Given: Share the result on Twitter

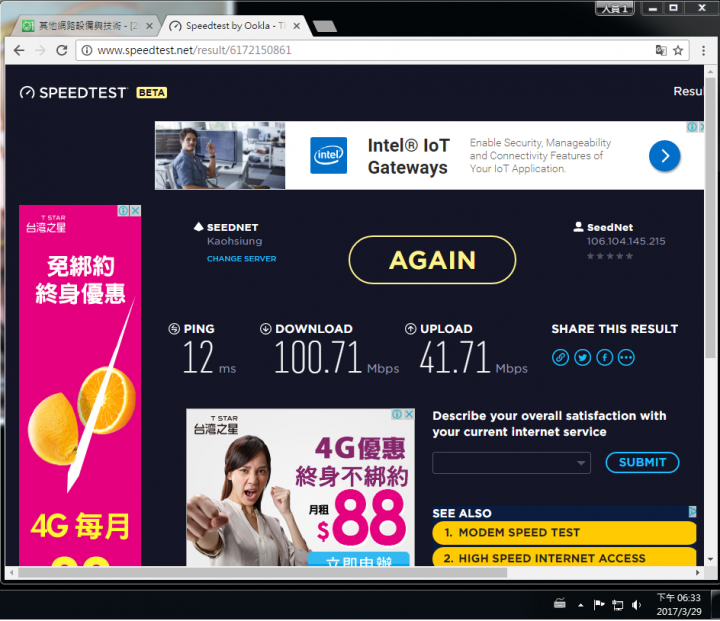Looking at the screenshot, I should (x=582, y=357).
